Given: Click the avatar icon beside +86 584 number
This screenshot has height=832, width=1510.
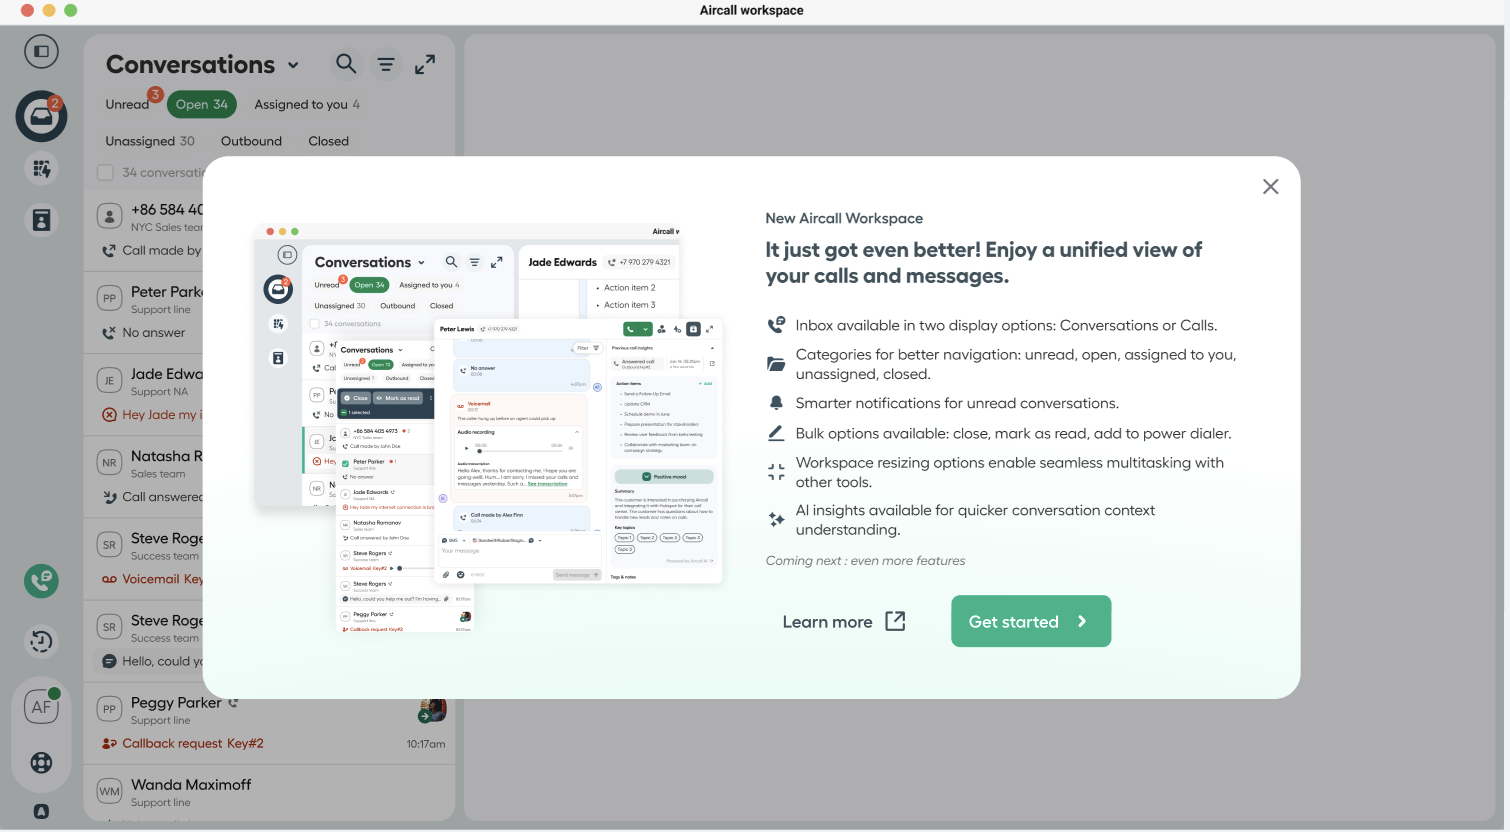Looking at the screenshot, I should (x=109, y=216).
